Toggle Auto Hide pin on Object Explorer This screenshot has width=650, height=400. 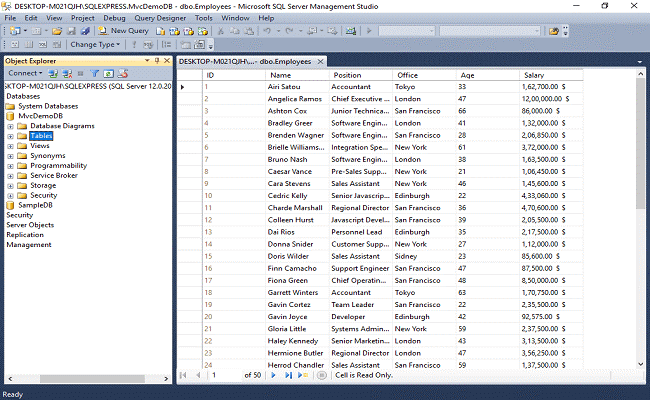pos(157,61)
